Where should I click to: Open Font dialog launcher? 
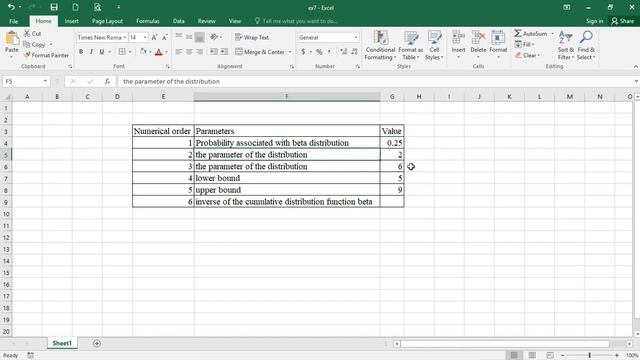168,66
